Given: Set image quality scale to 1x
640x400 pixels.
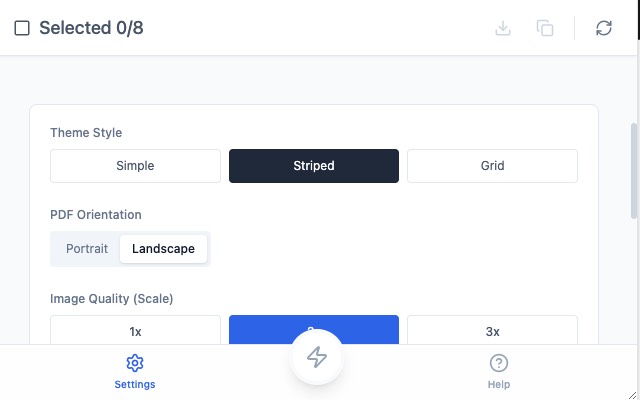Looking at the screenshot, I should tap(135, 330).
